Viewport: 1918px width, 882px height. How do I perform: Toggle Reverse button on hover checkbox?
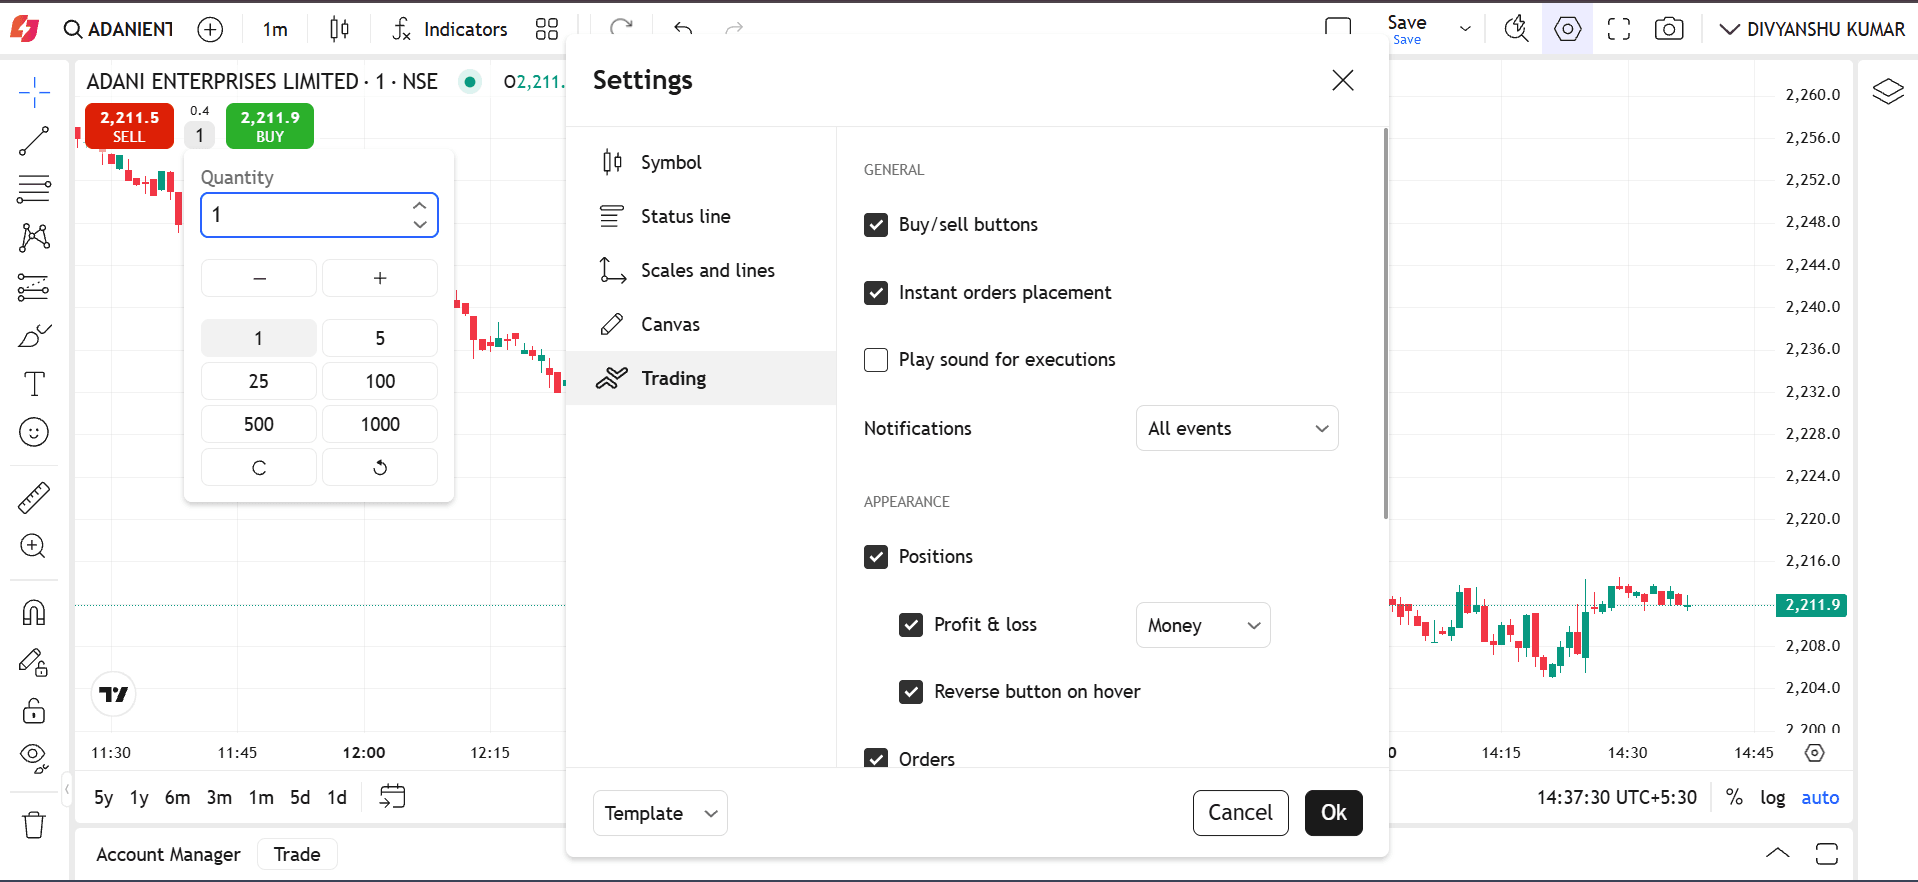pyautogui.click(x=911, y=692)
